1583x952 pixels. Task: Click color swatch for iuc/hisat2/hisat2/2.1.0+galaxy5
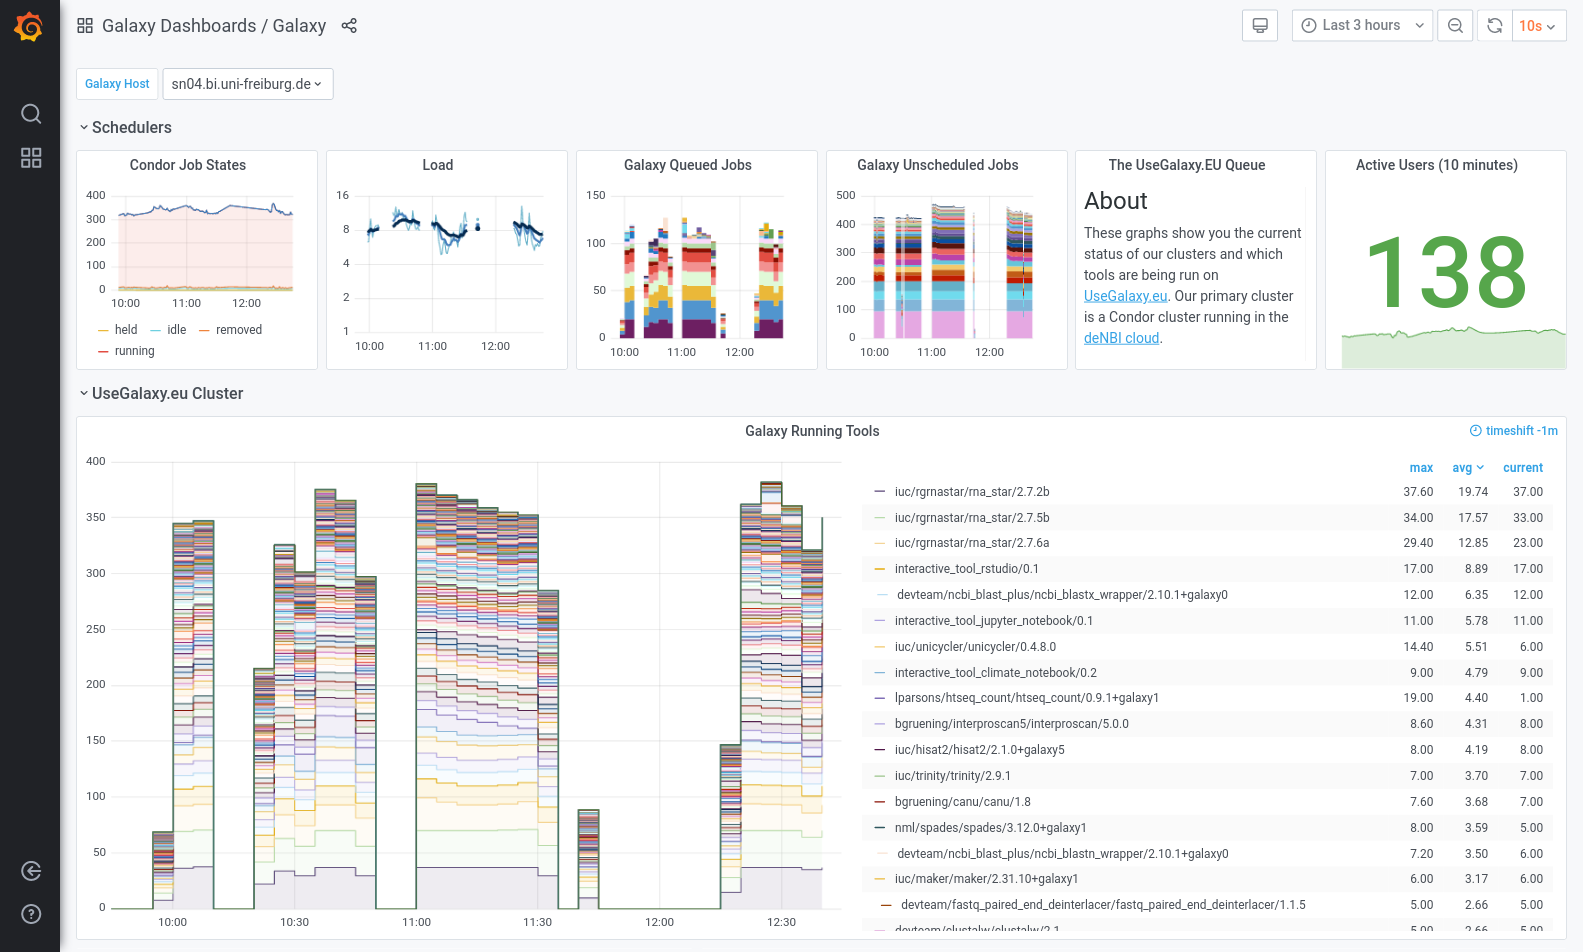[880, 750]
